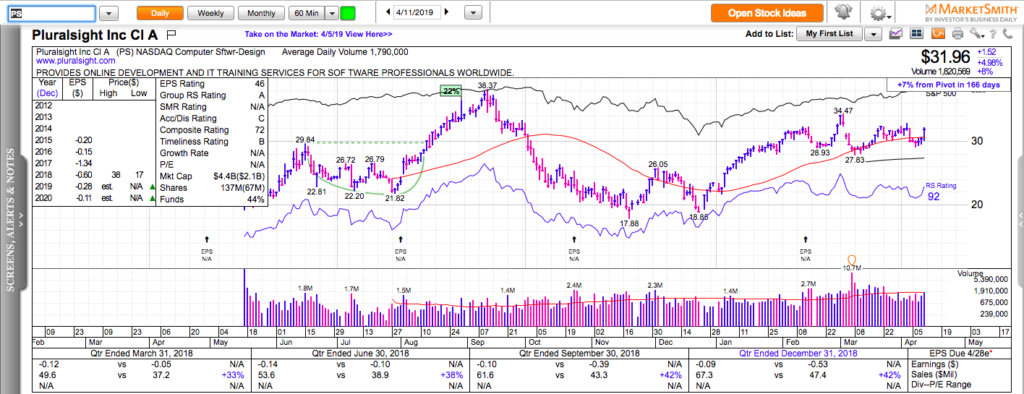Click Mkt Cap $4.4B($2.1B) value
The width and height of the screenshot is (1024, 394).
(x=239, y=176)
